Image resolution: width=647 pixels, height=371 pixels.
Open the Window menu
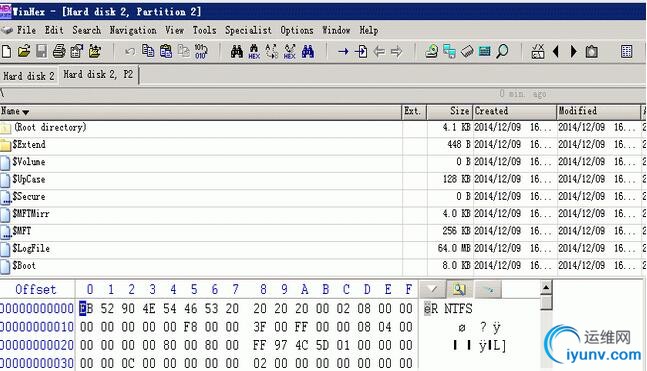click(x=336, y=30)
